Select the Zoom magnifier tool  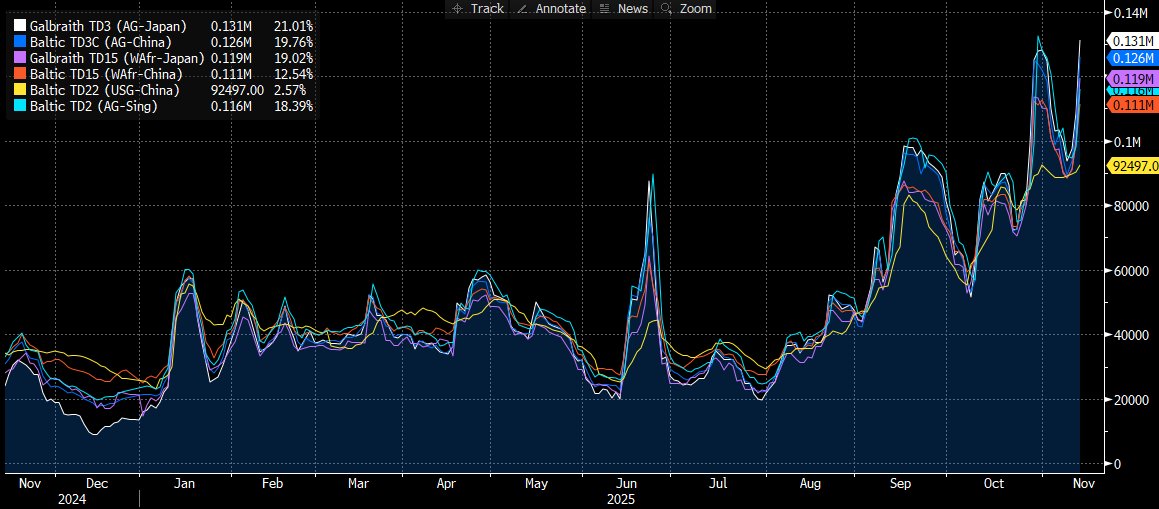click(x=686, y=8)
